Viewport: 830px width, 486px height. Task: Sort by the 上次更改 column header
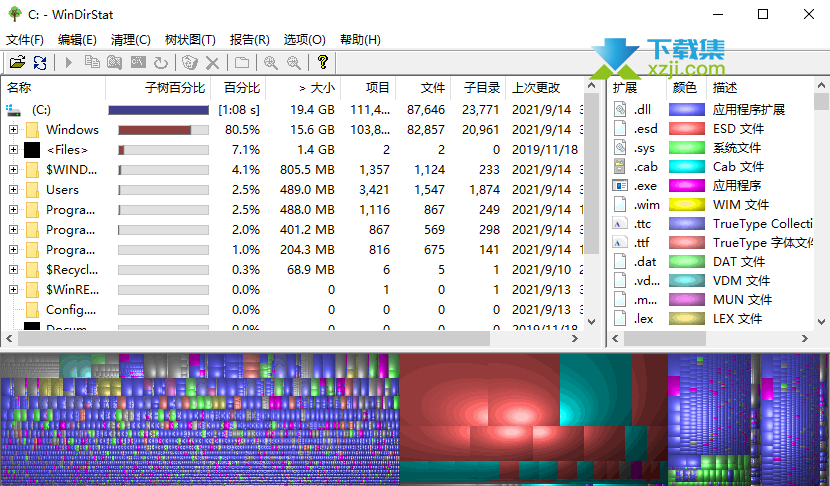click(x=545, y=88)
